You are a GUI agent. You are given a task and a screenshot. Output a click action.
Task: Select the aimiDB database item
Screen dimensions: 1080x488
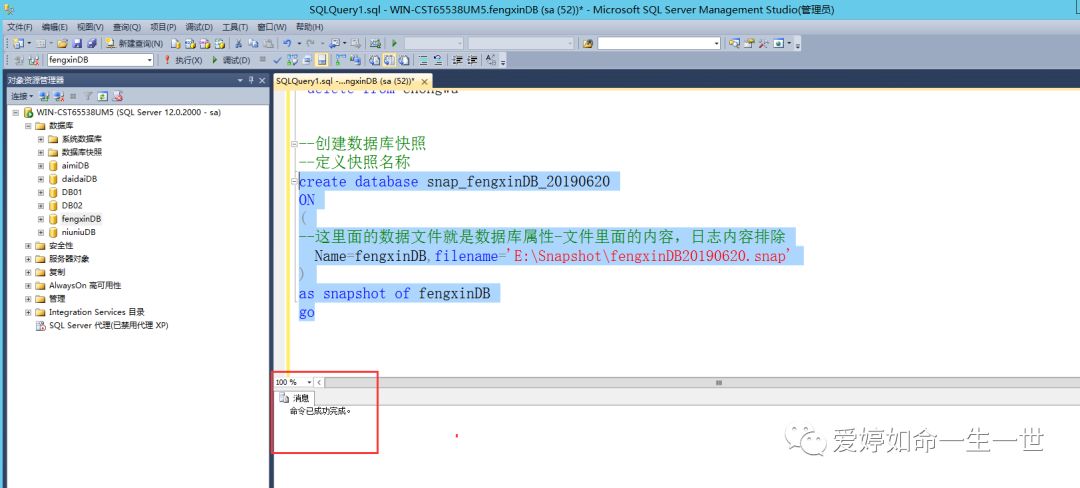[75, 166]
